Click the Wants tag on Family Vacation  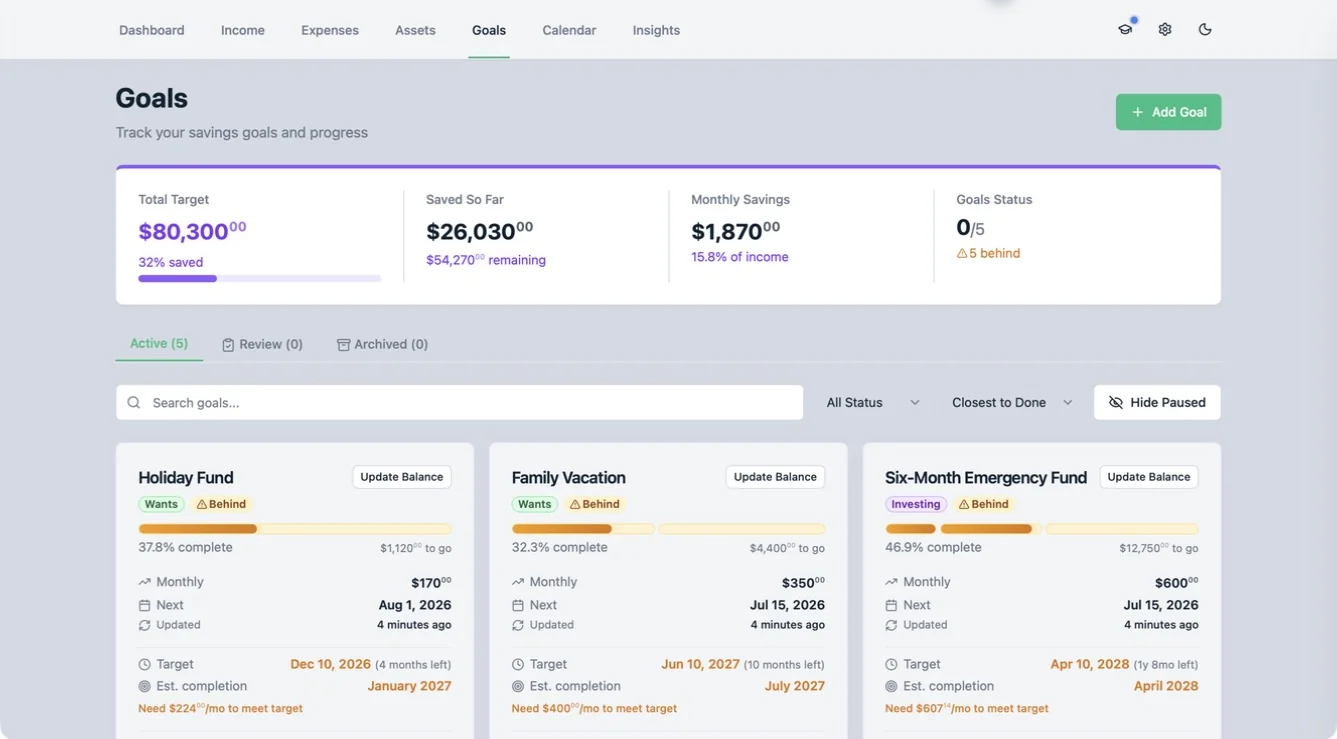tap(534, 505)
